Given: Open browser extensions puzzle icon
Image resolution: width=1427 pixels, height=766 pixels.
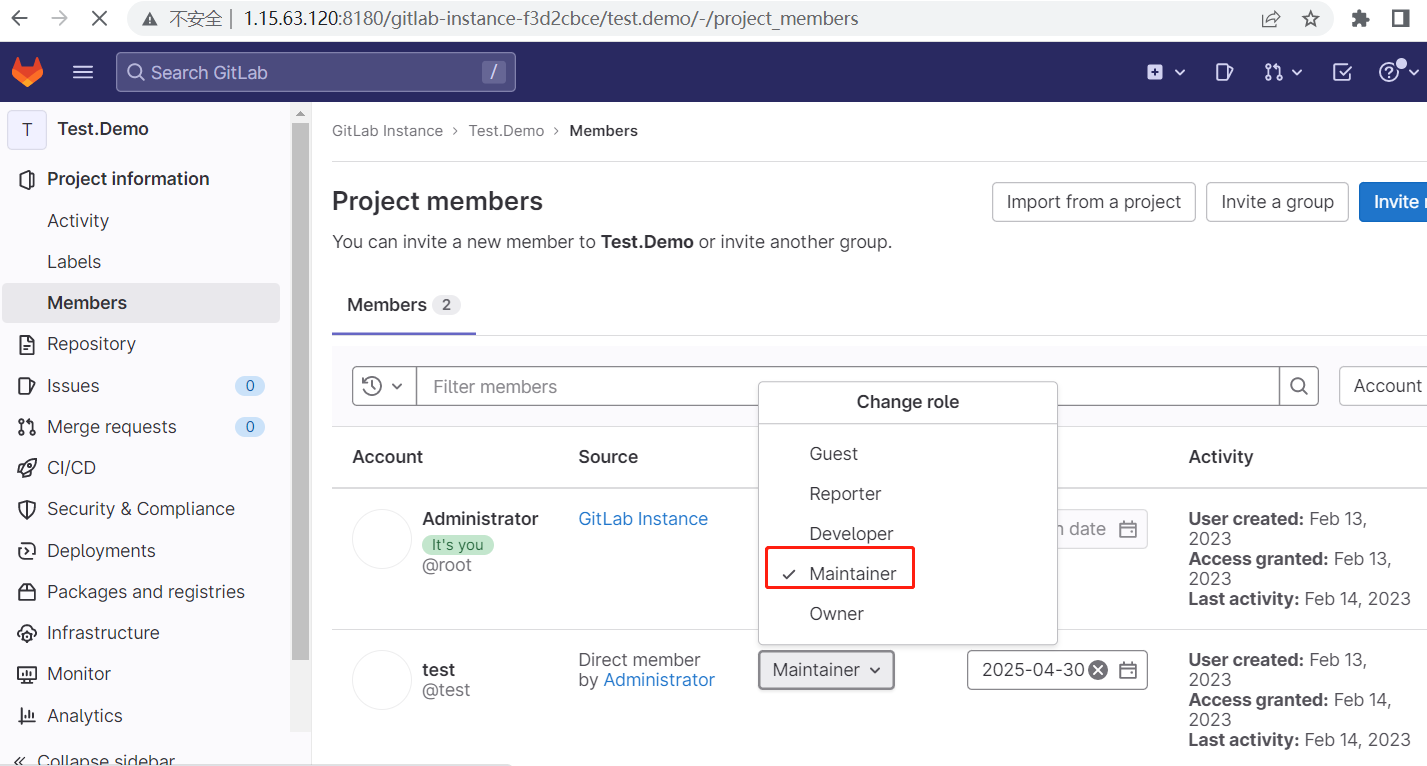Looking at the screenshot, I should [1360, 18].
